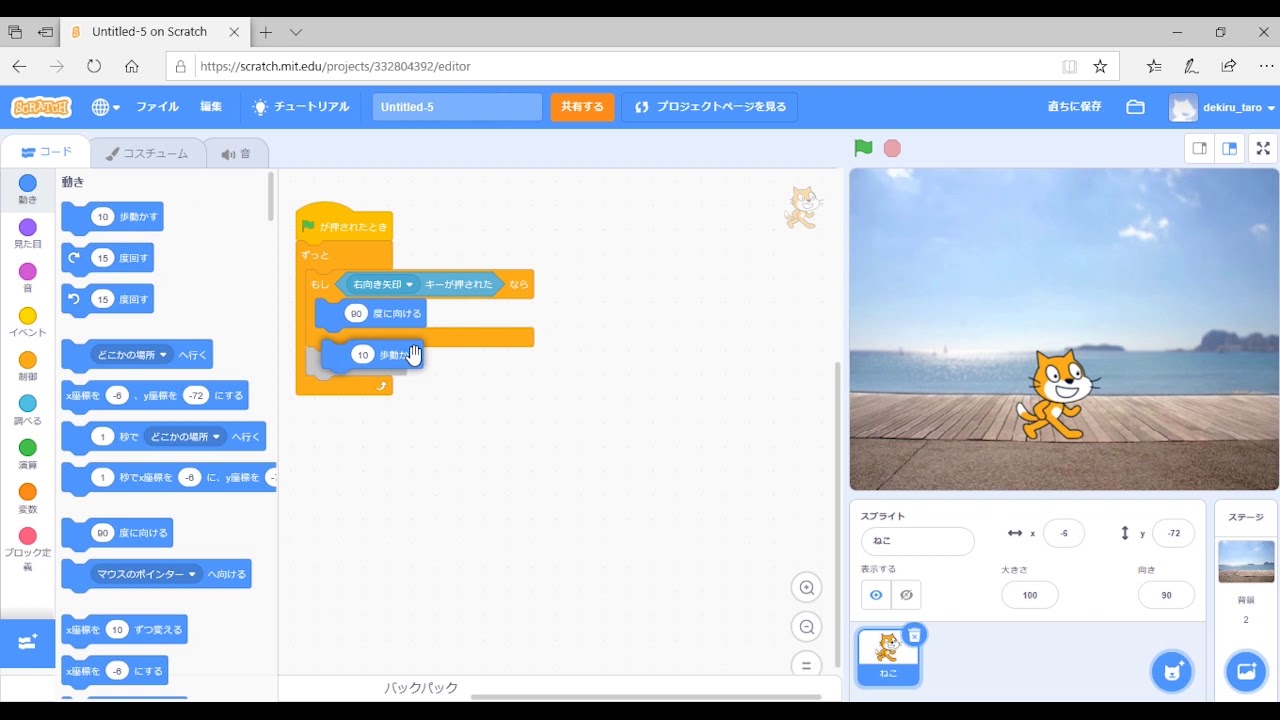Expand the 右向き矢印 key dropdown in script
This screenshot has height=720, width=1280.
click(x=382, y=284)
